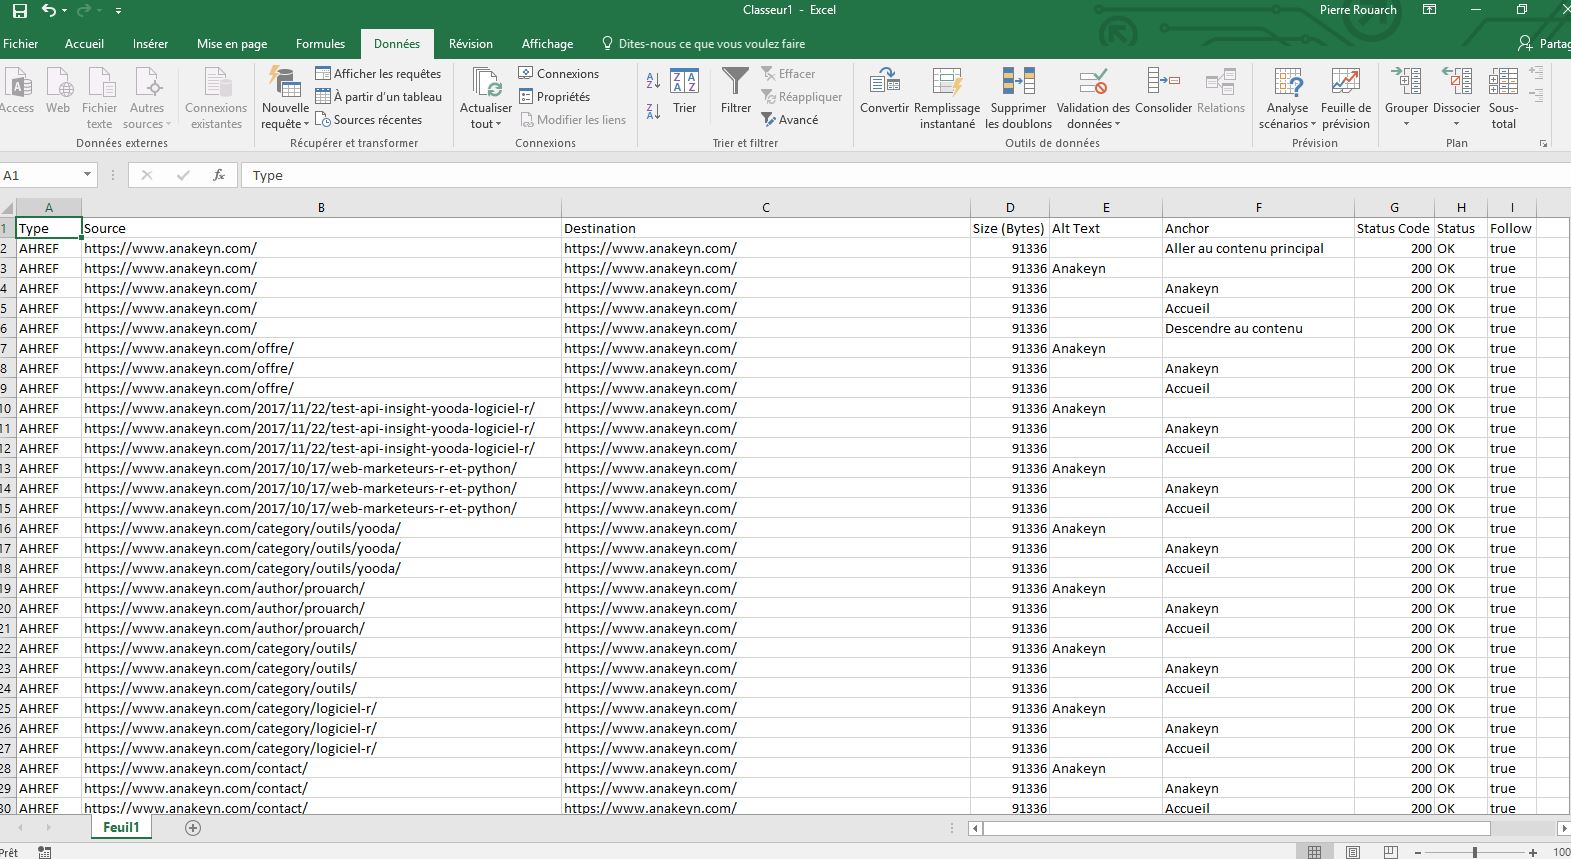
Task: Click the zoom out minus button
Action: (x=1418, y=852)
